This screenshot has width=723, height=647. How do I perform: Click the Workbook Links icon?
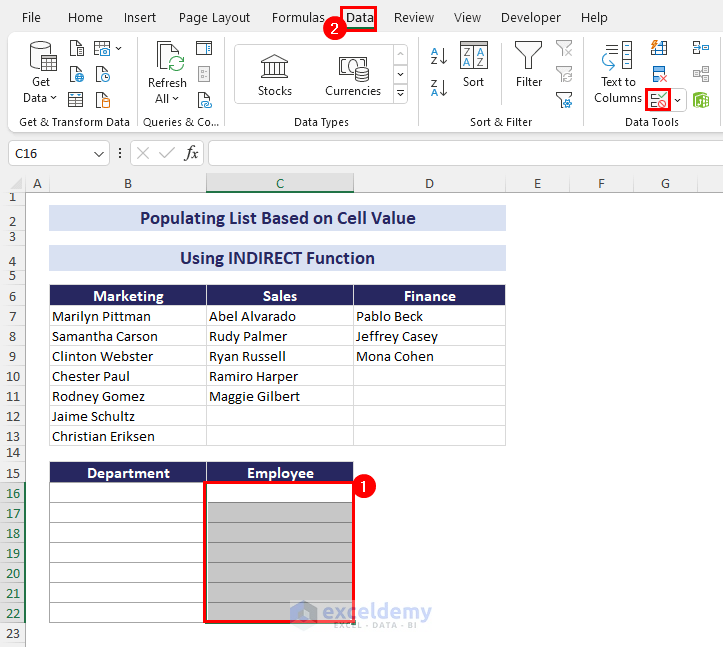(x=204, y=100)
